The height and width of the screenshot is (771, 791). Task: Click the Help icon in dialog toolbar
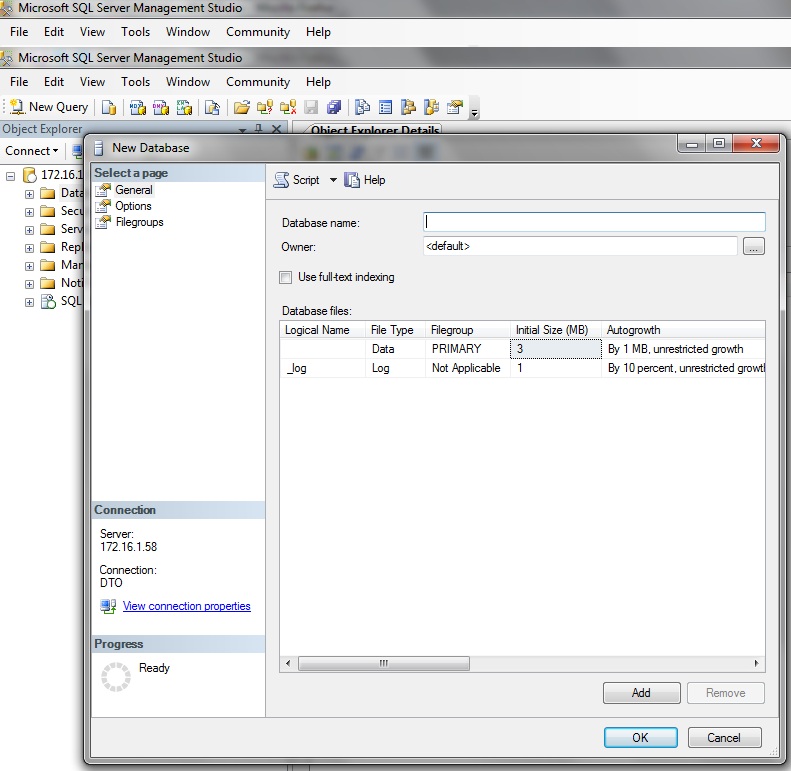(352, 180)
